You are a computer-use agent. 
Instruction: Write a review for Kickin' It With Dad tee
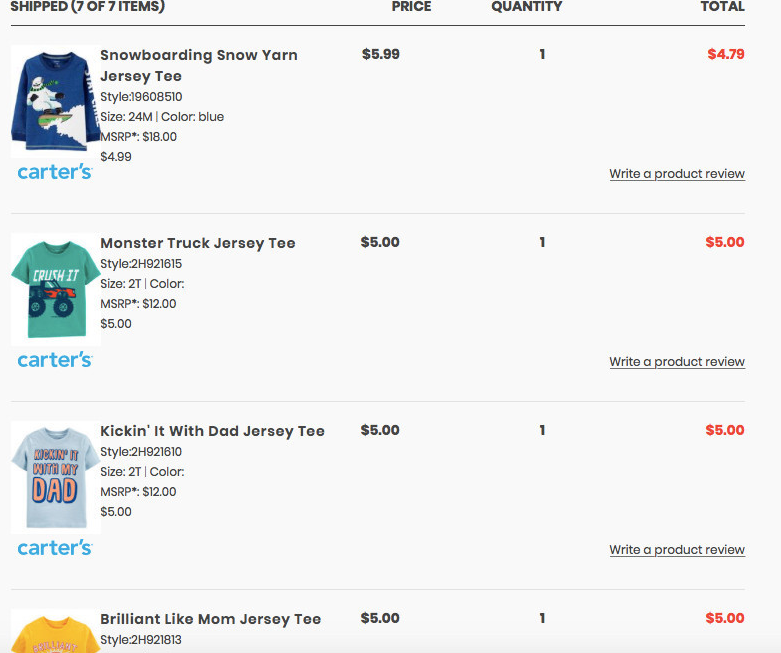tap(677, 550)
